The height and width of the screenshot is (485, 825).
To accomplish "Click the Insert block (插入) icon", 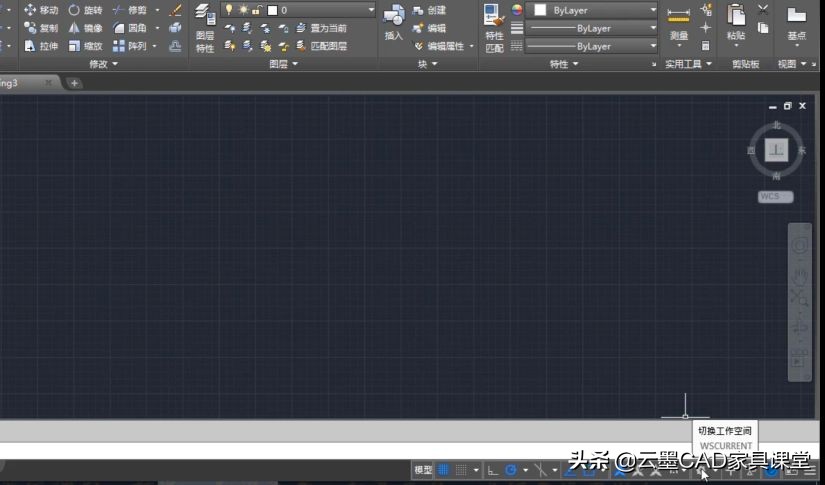I will click(394, 22).
